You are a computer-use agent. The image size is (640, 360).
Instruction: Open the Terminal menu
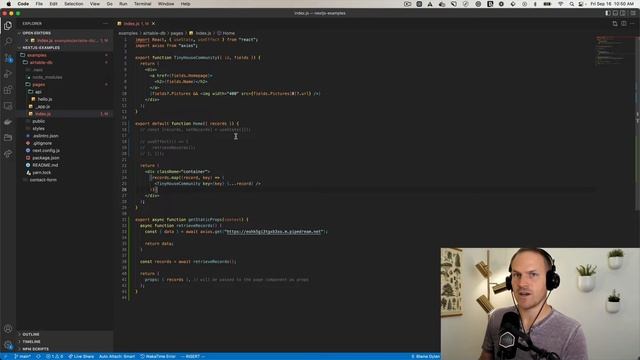(142, 4)
